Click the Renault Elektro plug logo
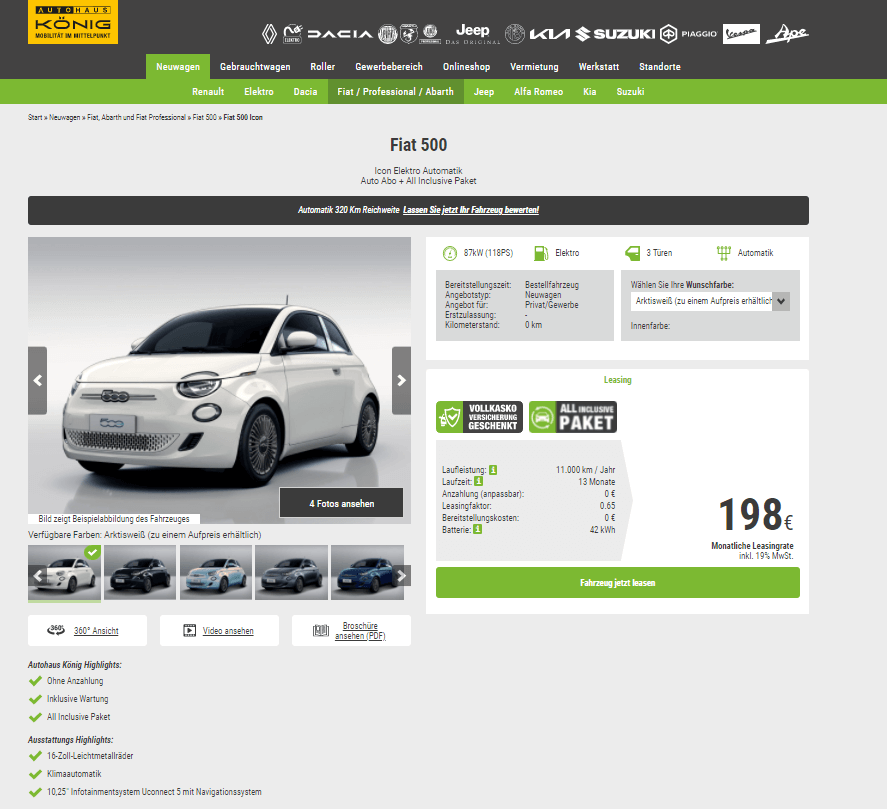887x809 pixels. 292,34
